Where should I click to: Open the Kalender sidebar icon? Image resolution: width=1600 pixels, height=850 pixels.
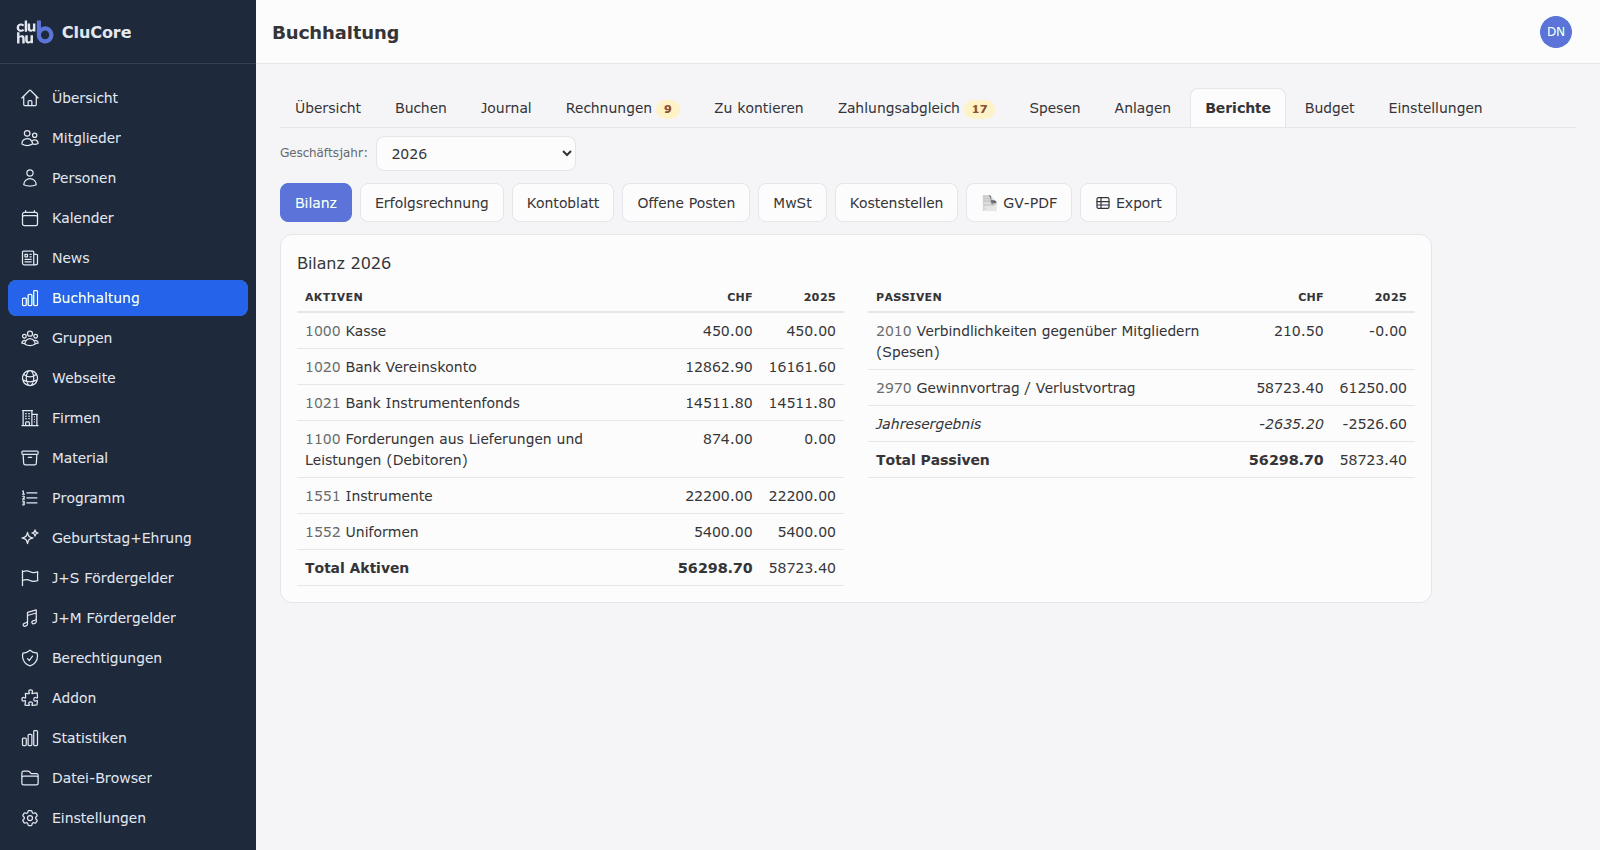tap(30, 218)
